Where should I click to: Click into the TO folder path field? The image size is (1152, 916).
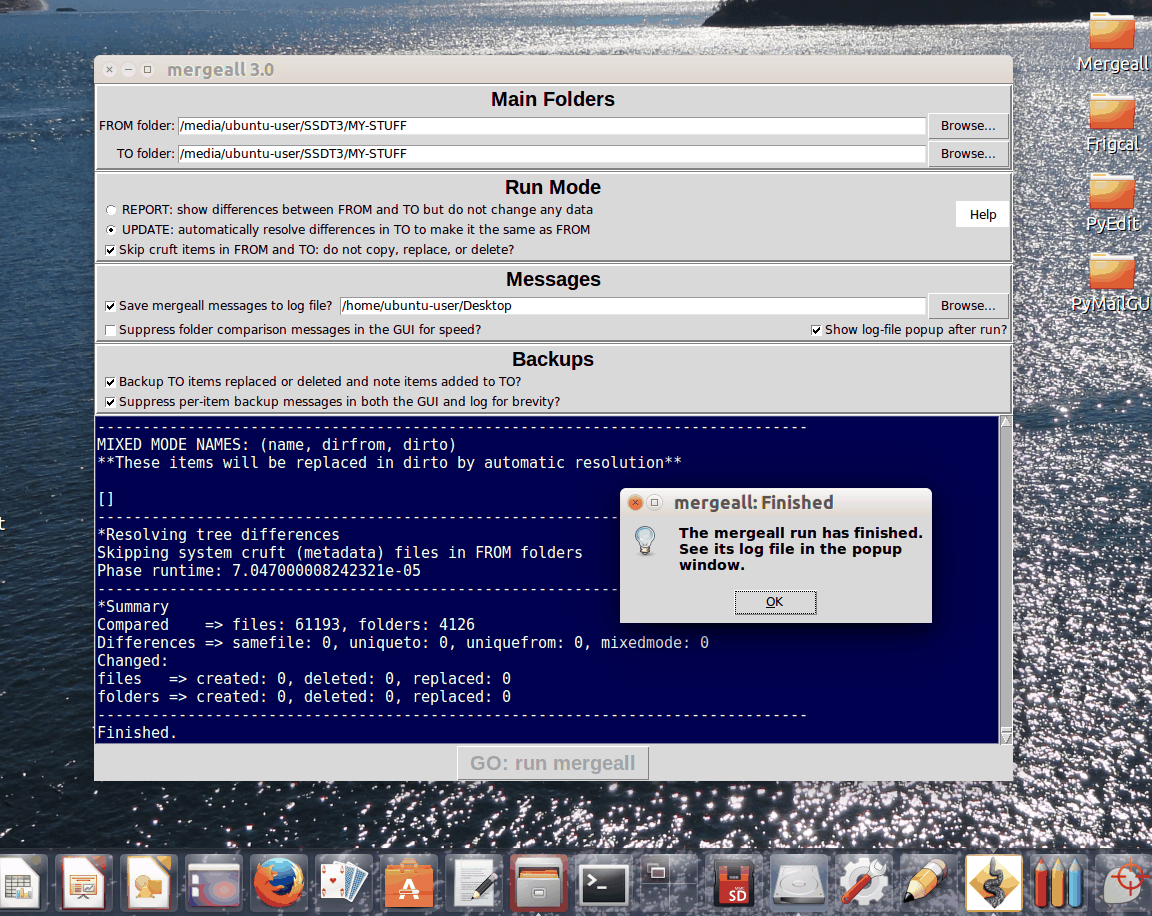coord(552,154)
